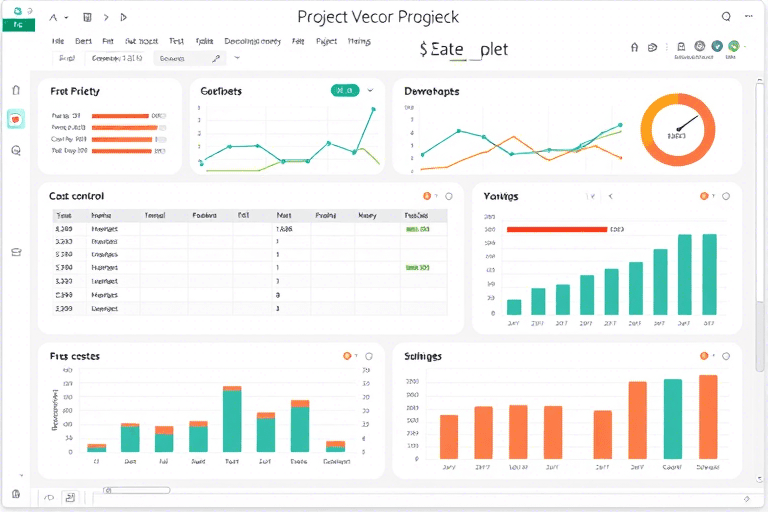Click the green circular icon in top-right toolbar
The width and height of the screenshot is (768, 512).
[x=734, y=45]
